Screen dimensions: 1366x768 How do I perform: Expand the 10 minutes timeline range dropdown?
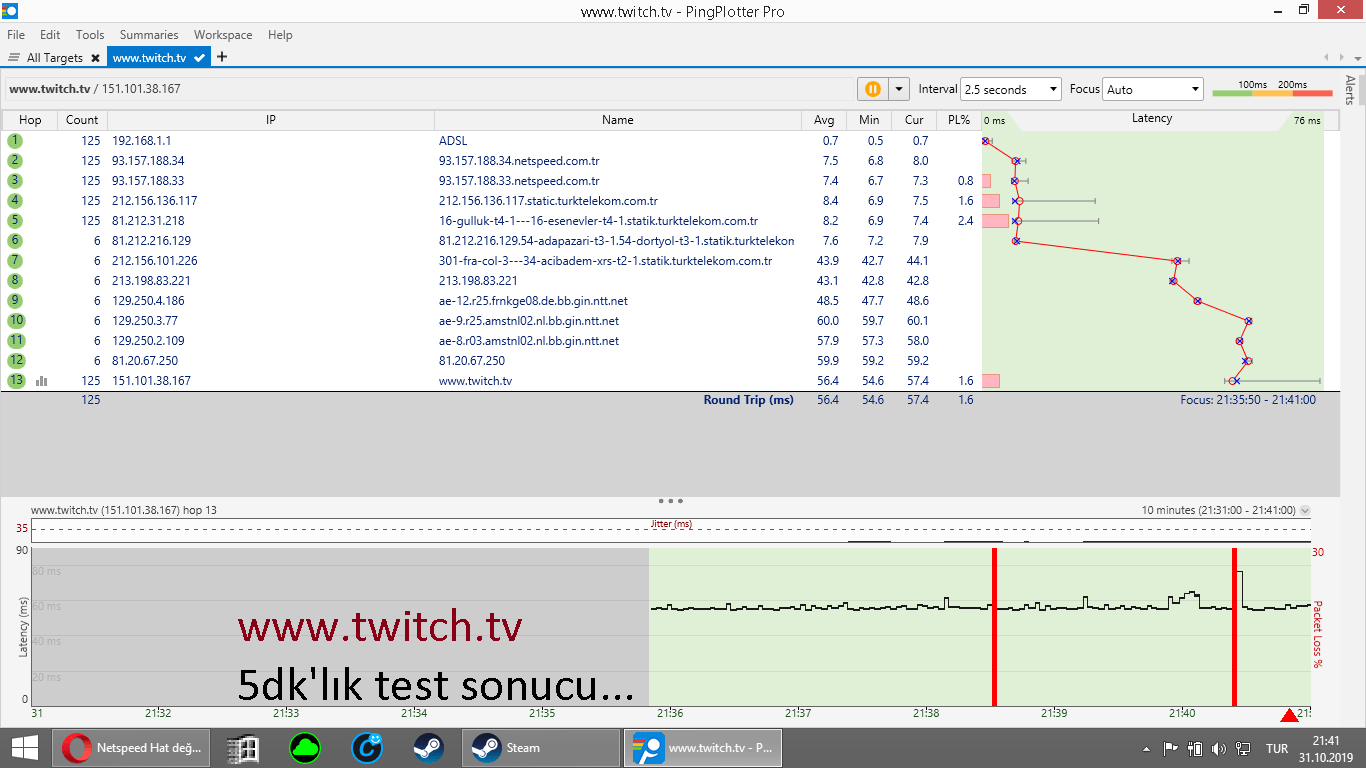pos(1304,510)
